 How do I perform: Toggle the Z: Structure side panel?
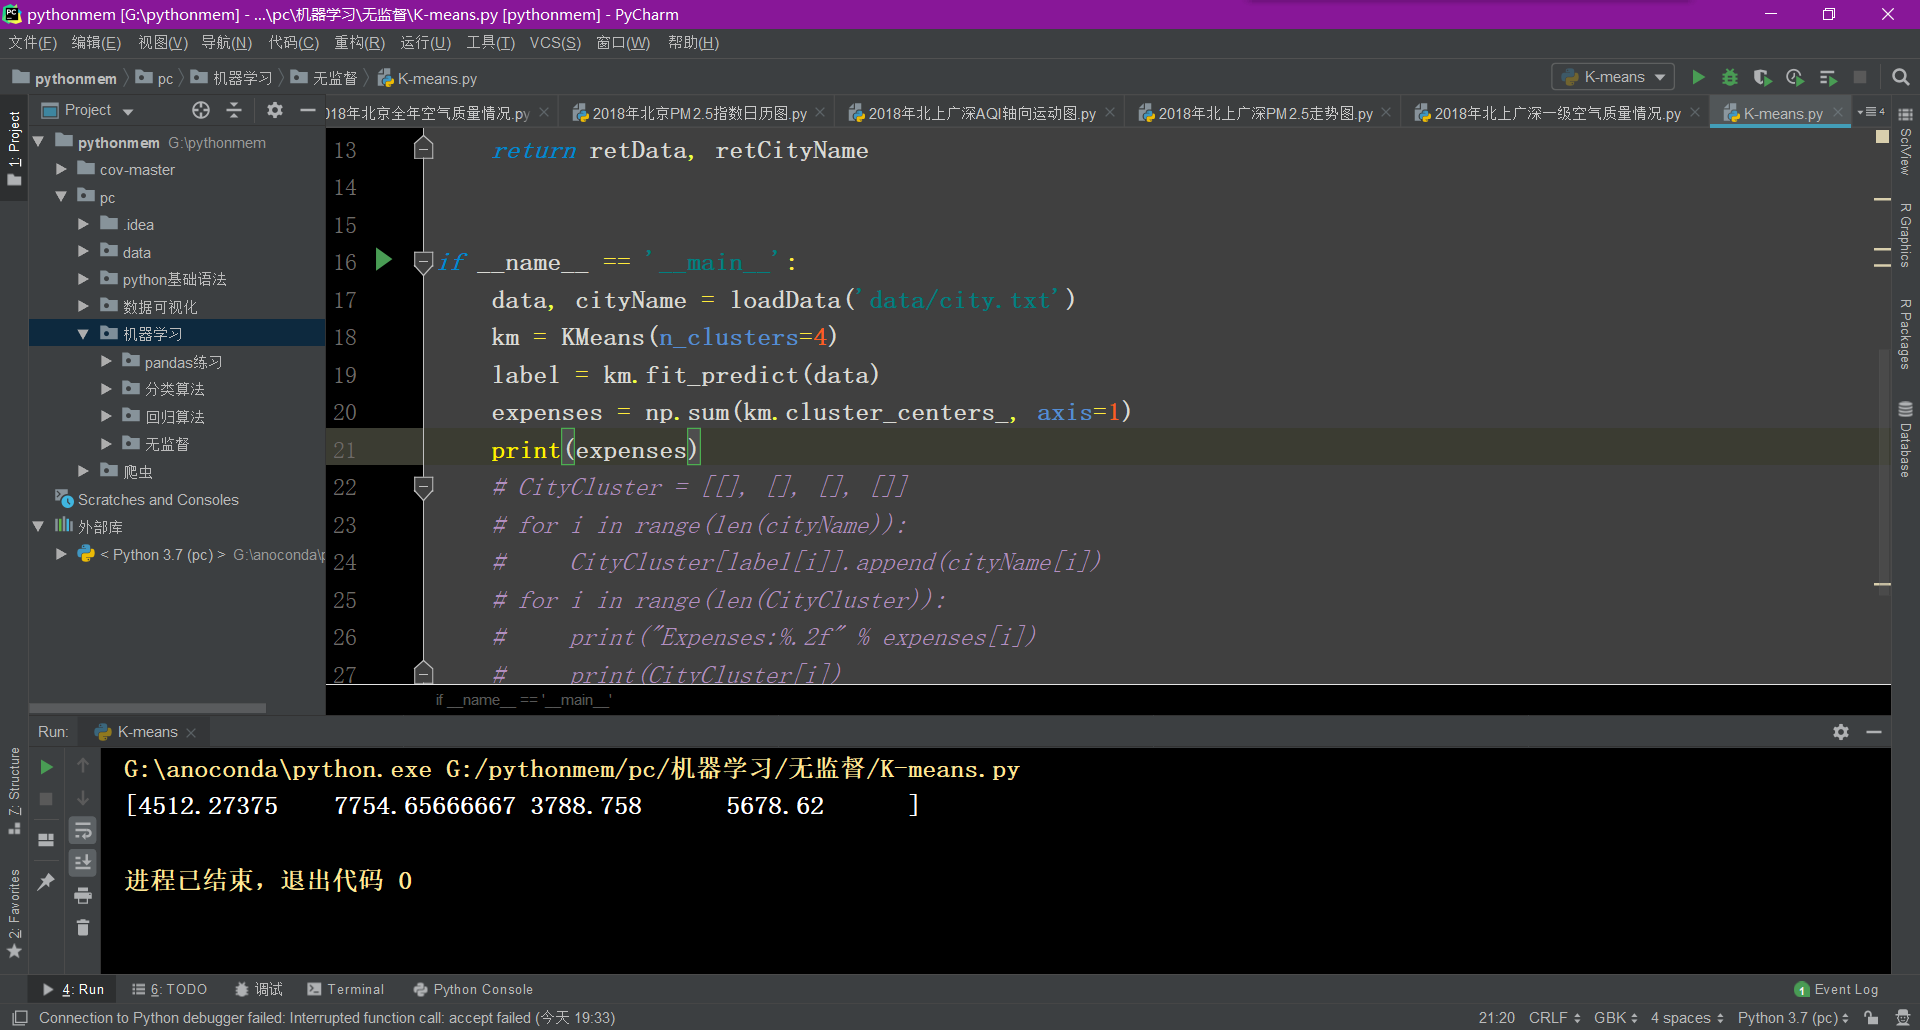14,790
